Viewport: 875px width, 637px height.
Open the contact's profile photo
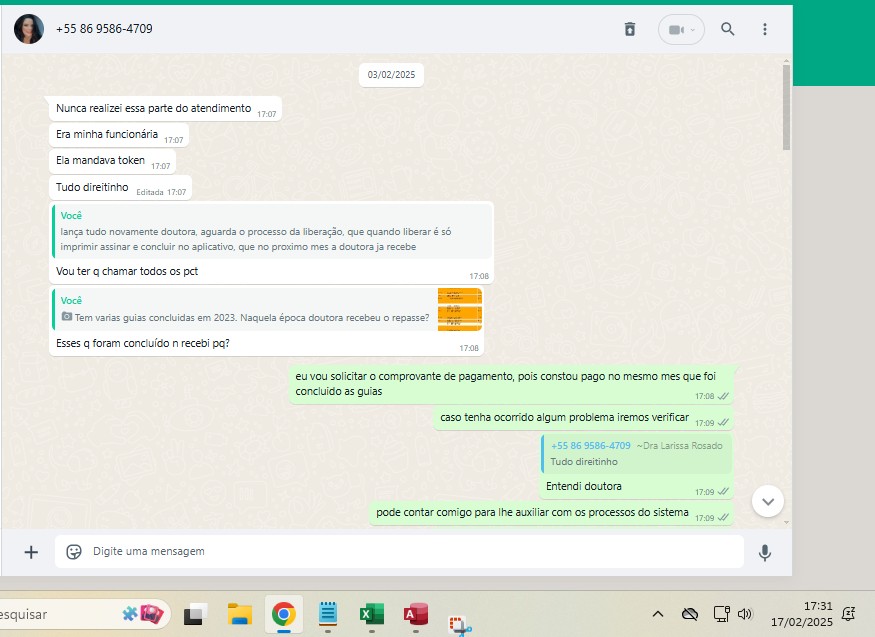[x=28, y=29]
